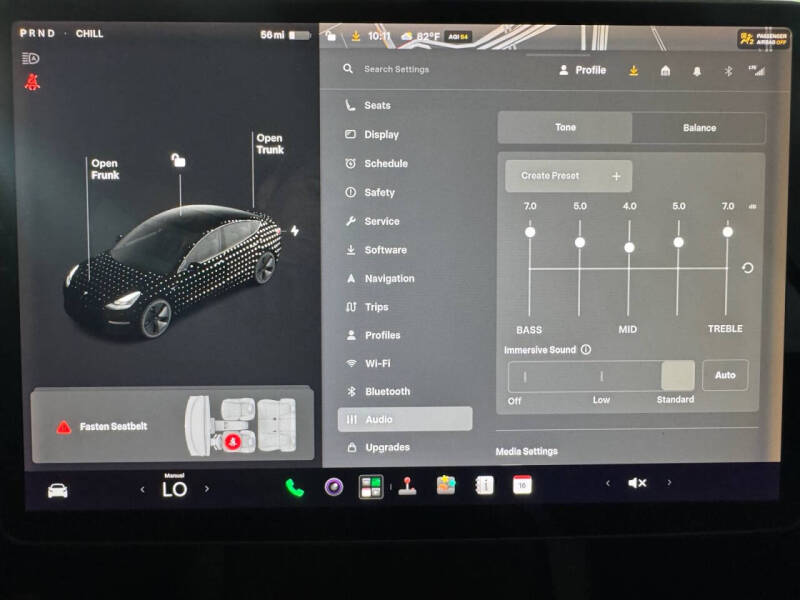Enable Auto immersive sound
Screen dimensions: 800x600
tap(725, 375)
